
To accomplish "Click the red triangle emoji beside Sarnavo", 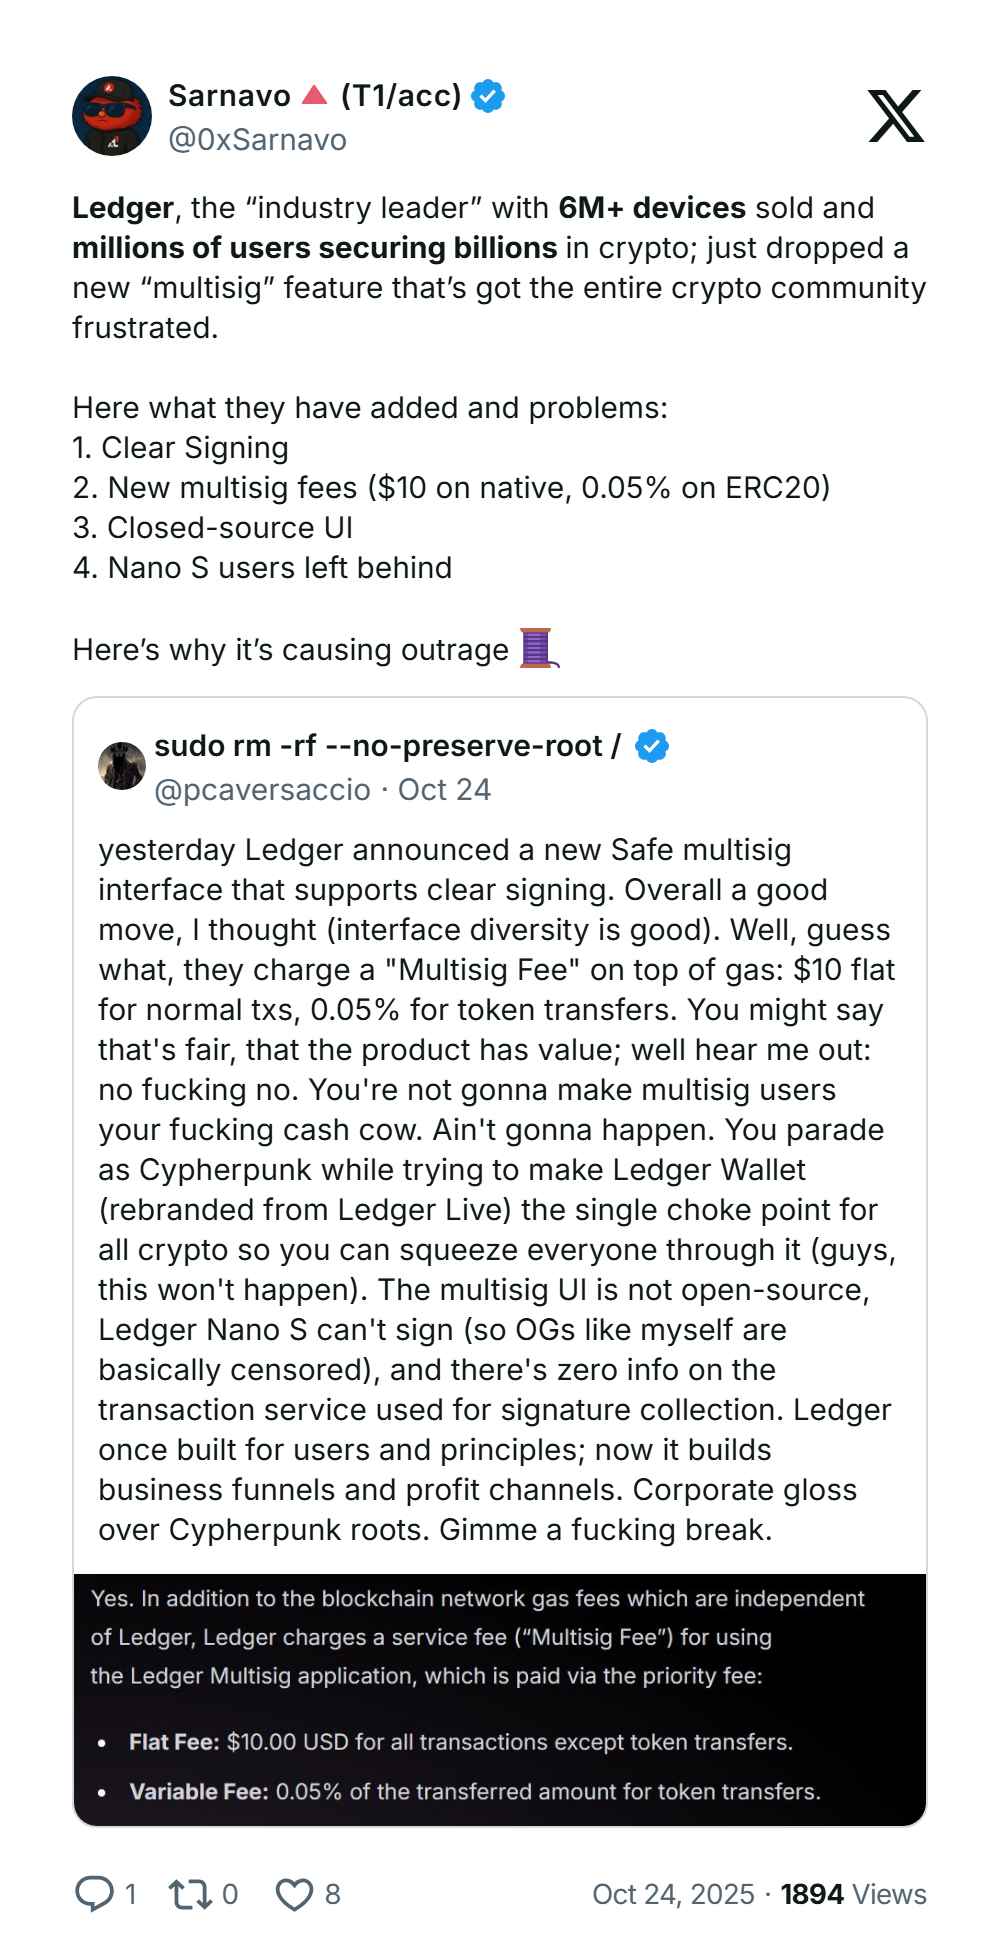I will pos(314,96).
